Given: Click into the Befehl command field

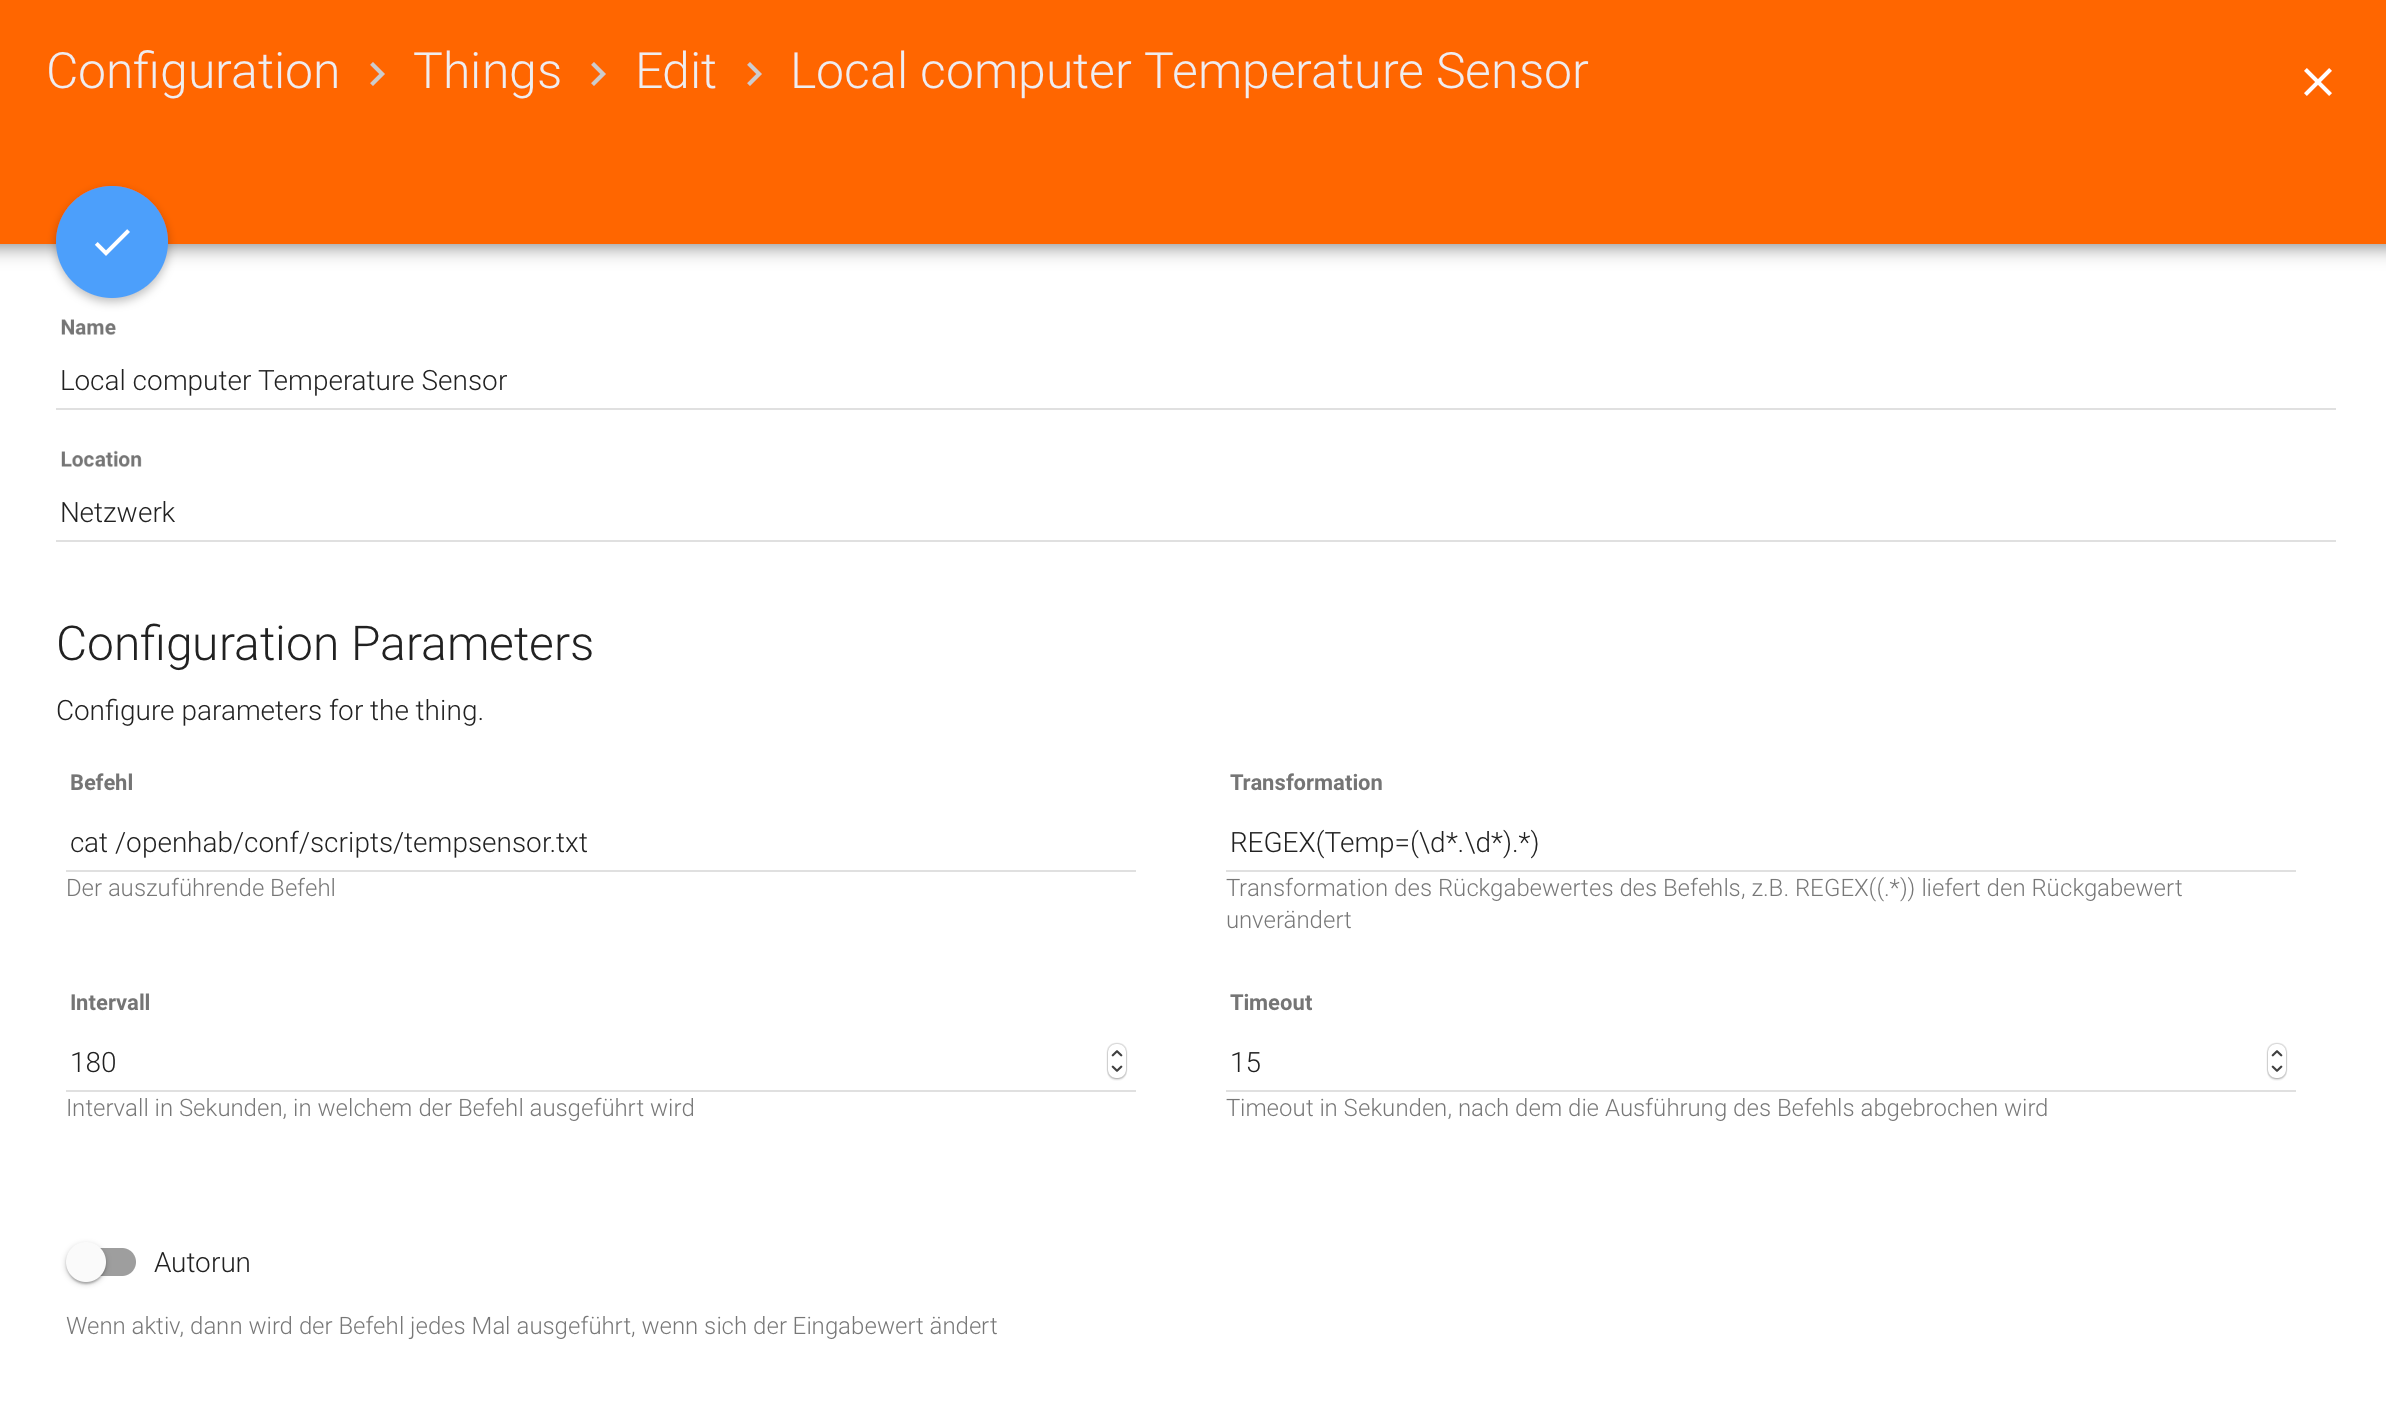Looking at the screenshot, I should point(600,843).
